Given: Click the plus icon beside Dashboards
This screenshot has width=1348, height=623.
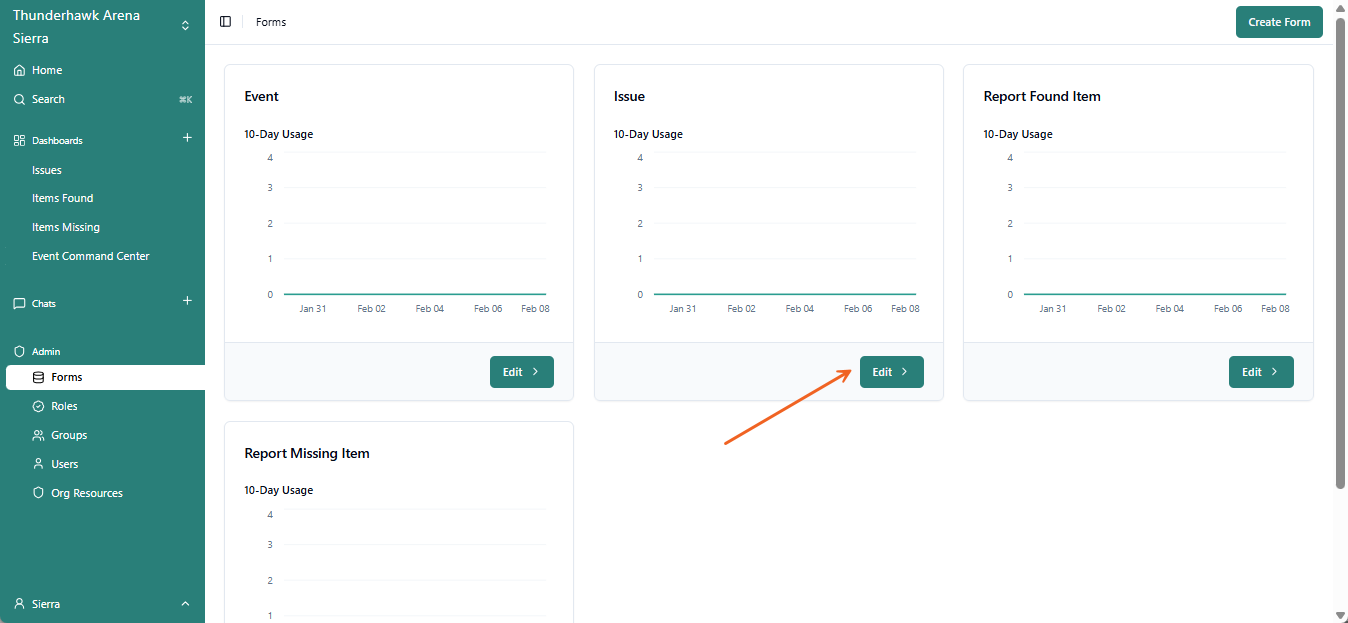Looking at the screenshot, I should (x=187, y=138).
